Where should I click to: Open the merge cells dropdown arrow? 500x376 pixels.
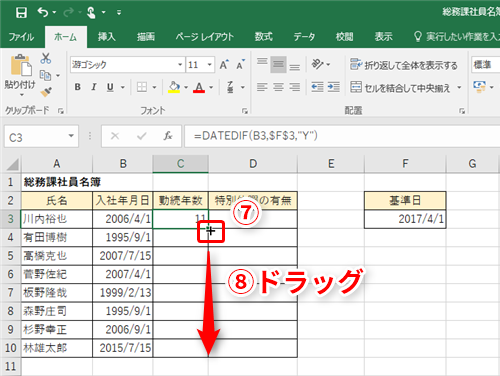click(459, 88)
